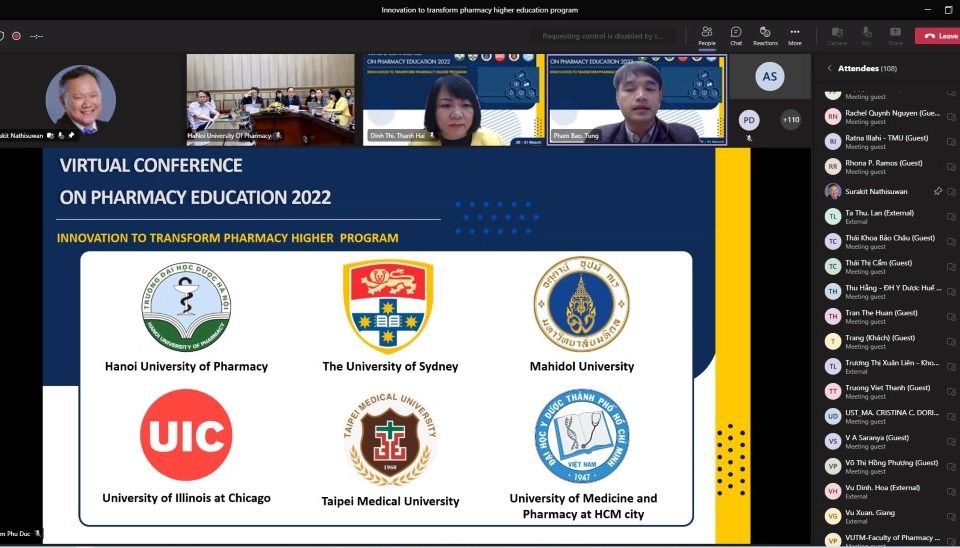The height and width of the screenshot is (548, 960).
Task: Toggle the Camera button
Action: click(837, 36)
